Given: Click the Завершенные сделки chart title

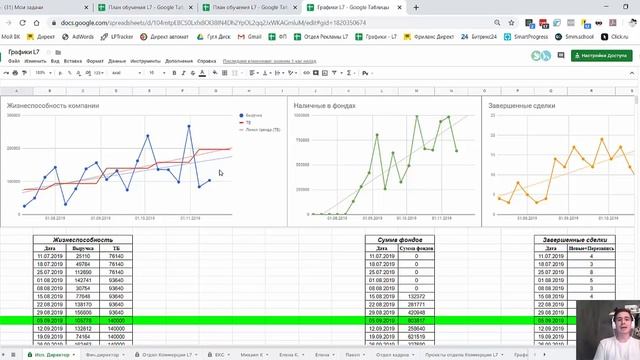Looking at the screenshot, I should coord(522,106).
